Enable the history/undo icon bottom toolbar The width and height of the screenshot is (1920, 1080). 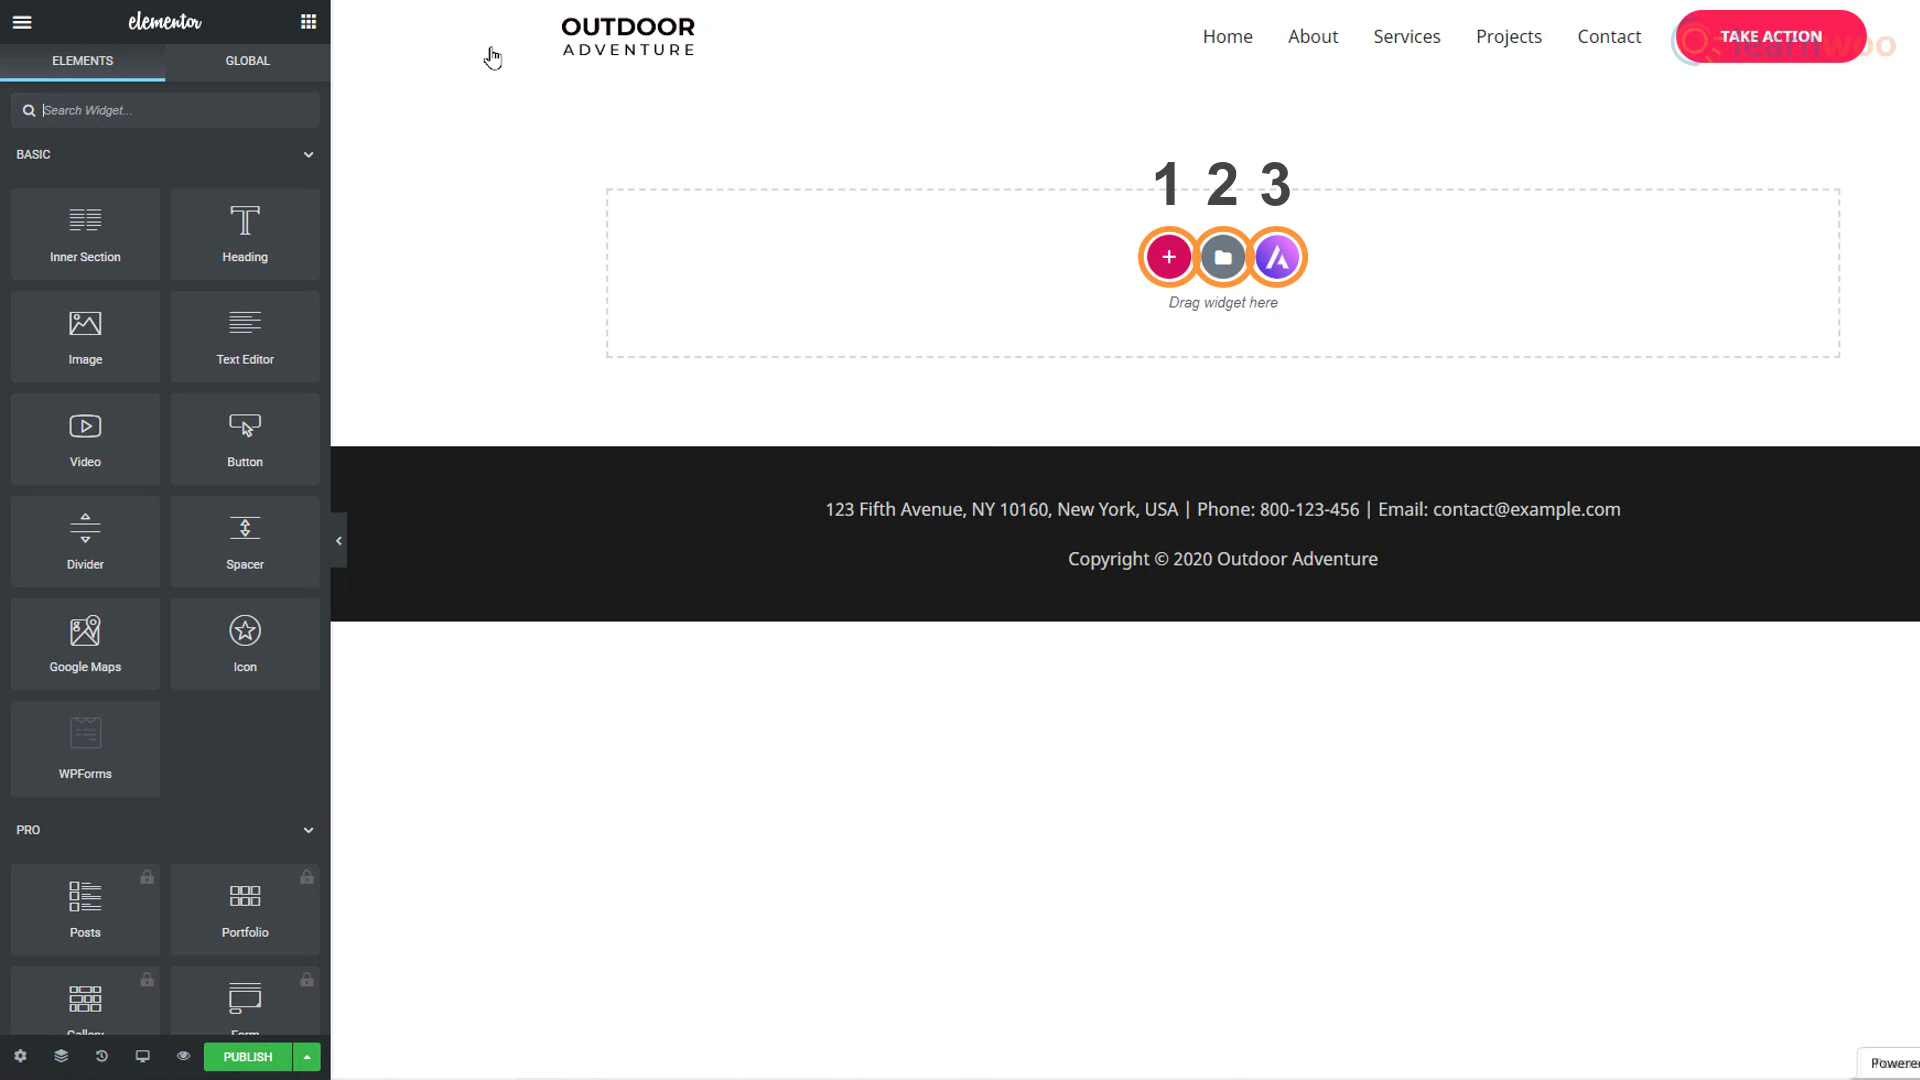click(102, 1056)
